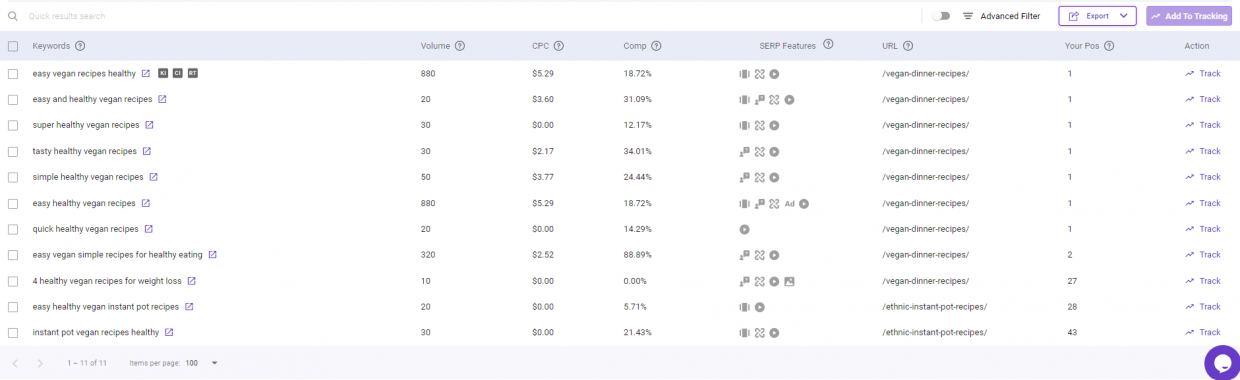Check the 'simple healthy vegan recipes' row

point(13,177)
